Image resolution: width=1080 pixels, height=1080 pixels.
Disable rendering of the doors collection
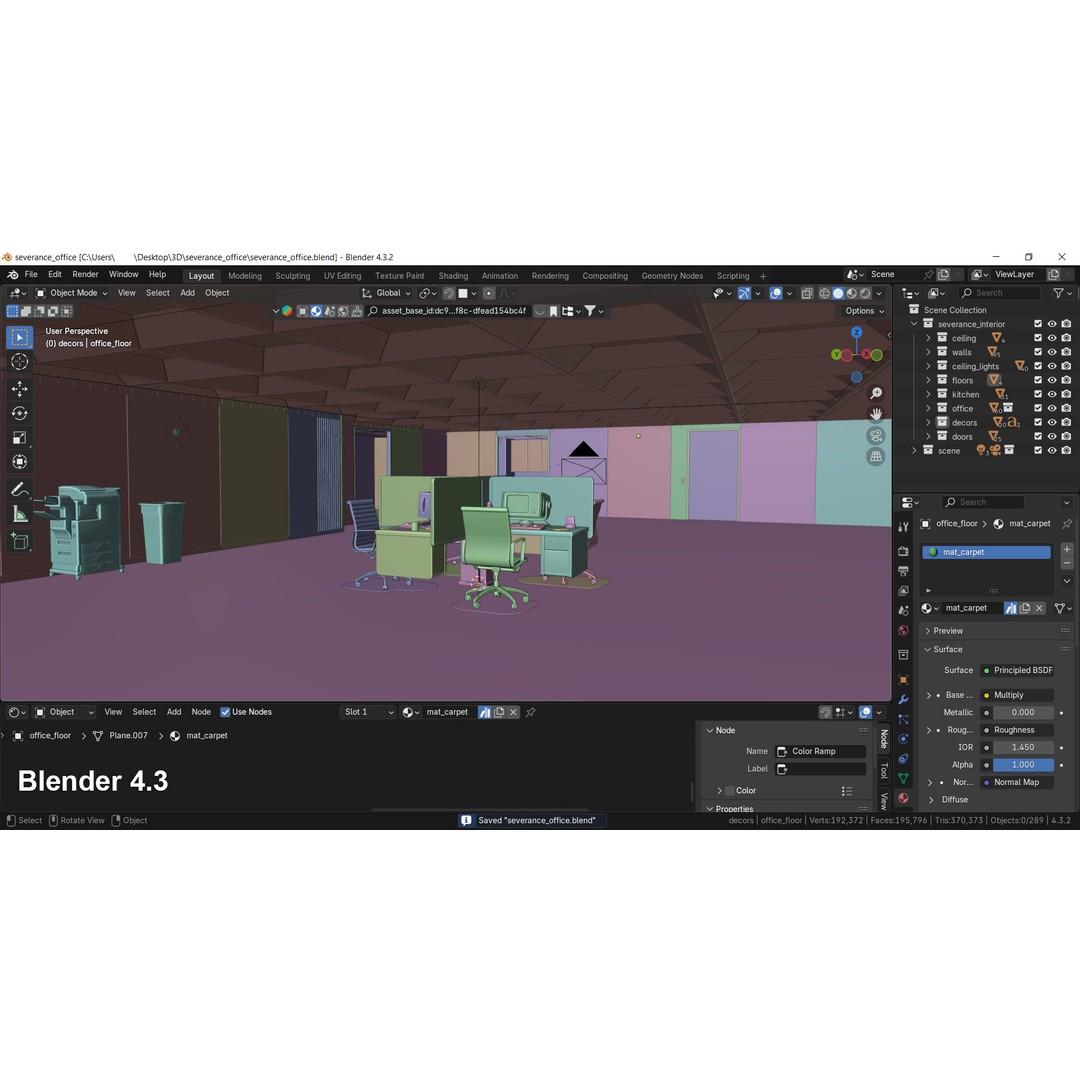(1066, 437)
